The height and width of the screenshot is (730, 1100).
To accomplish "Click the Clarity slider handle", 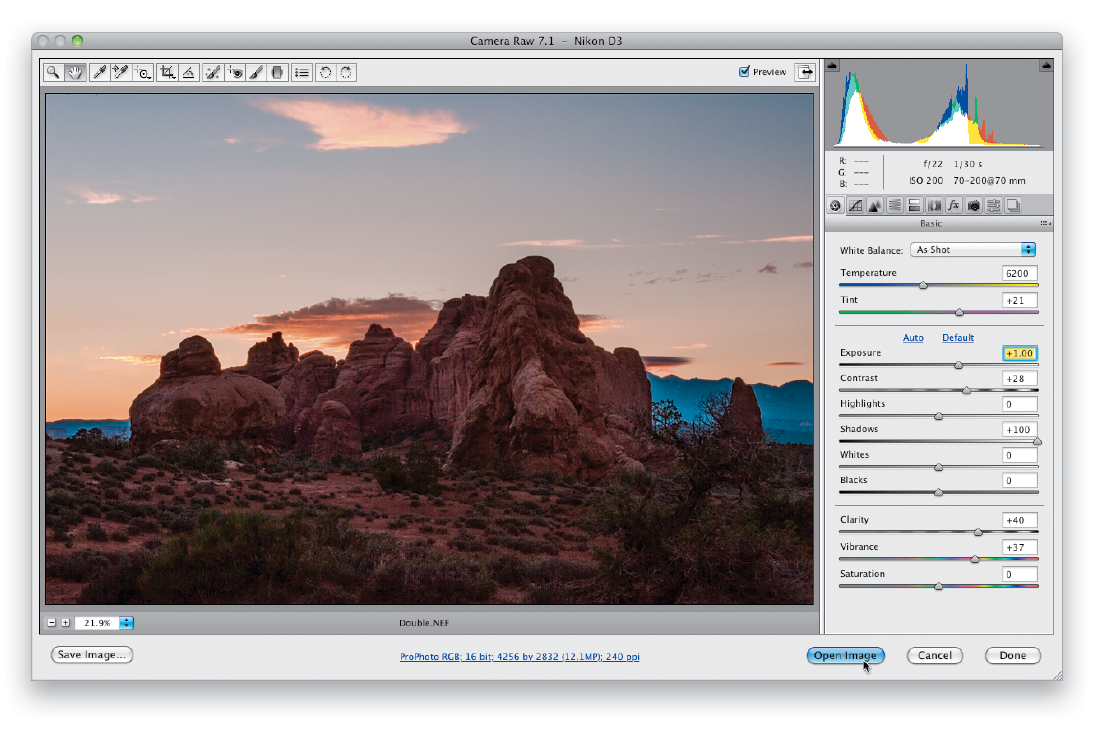I will point(978,532).
